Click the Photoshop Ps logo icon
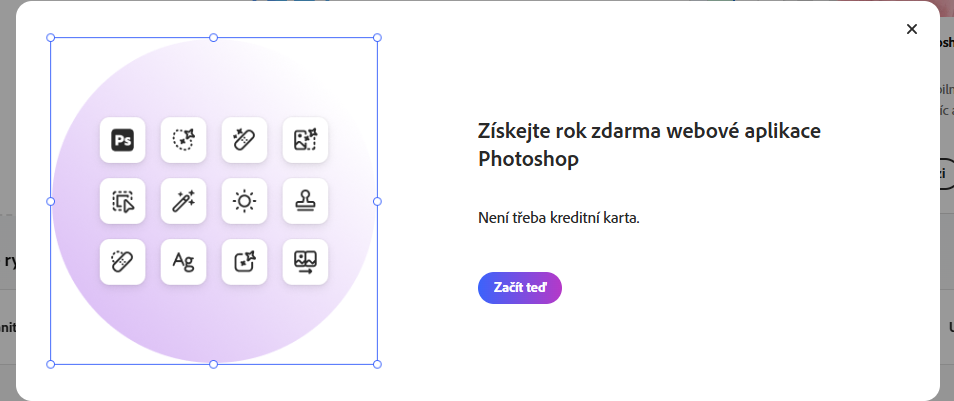This screenshot has height=401, width=954. (123, 140)
